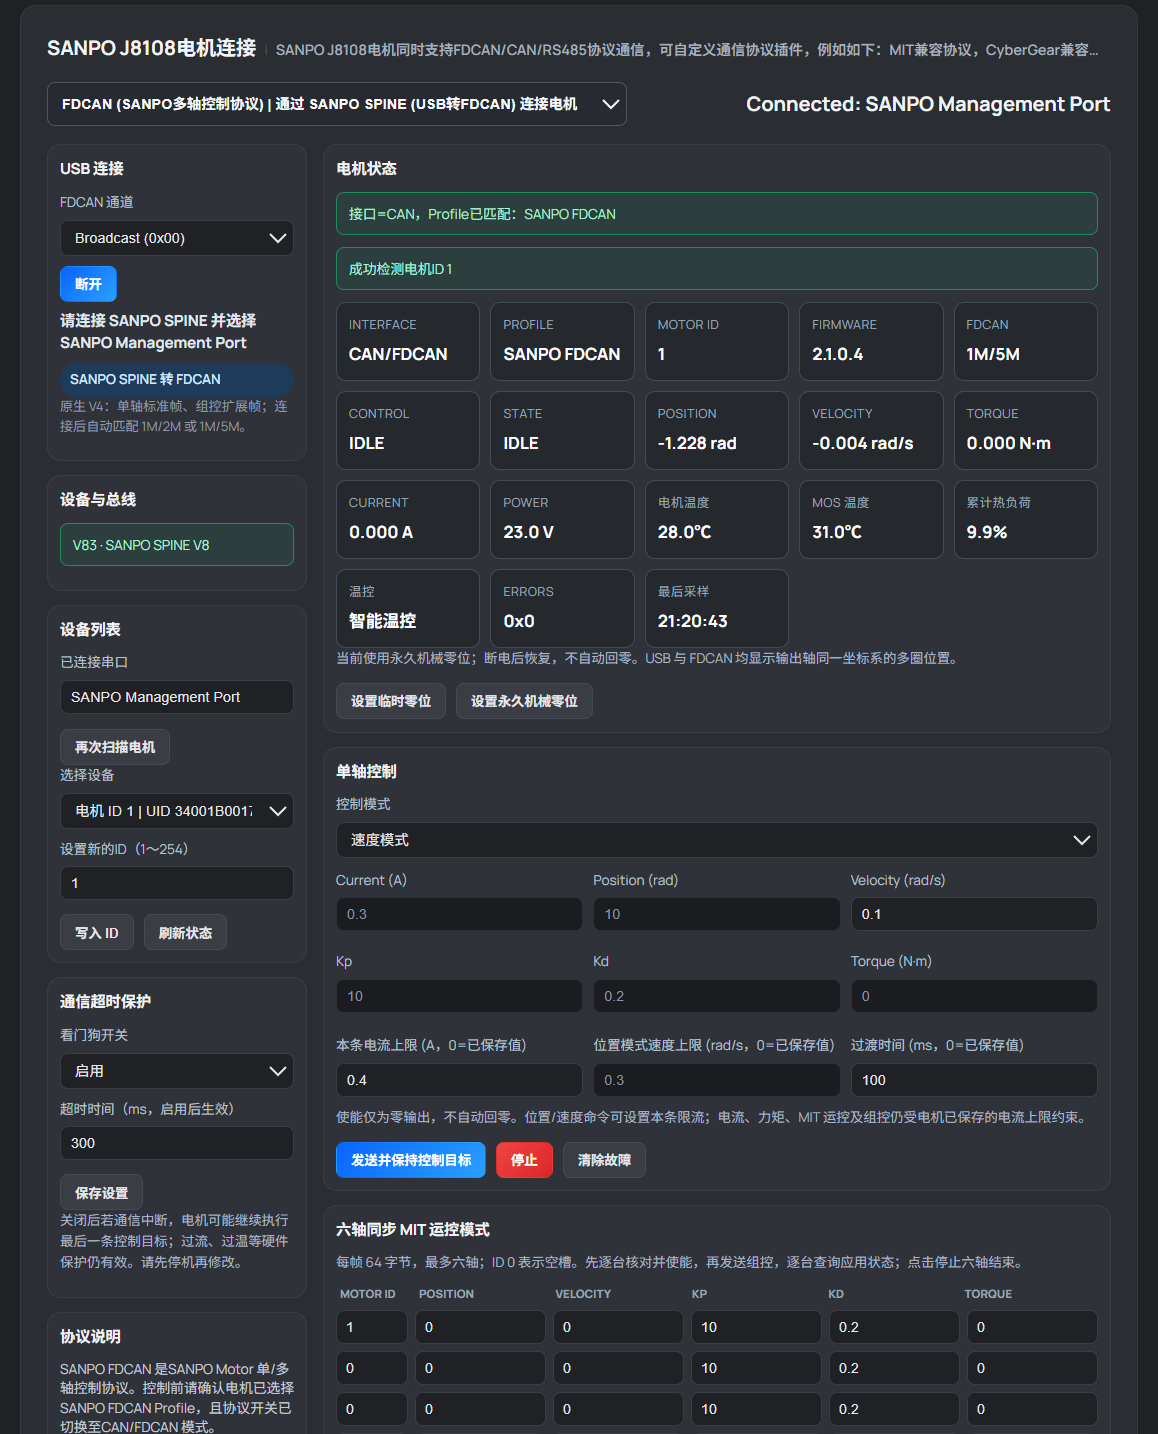The height and width of the screenshot is (1434, 1158).
Task: Click the 接口=CAN Profile已匹配 banner
Action: [717, 214]
